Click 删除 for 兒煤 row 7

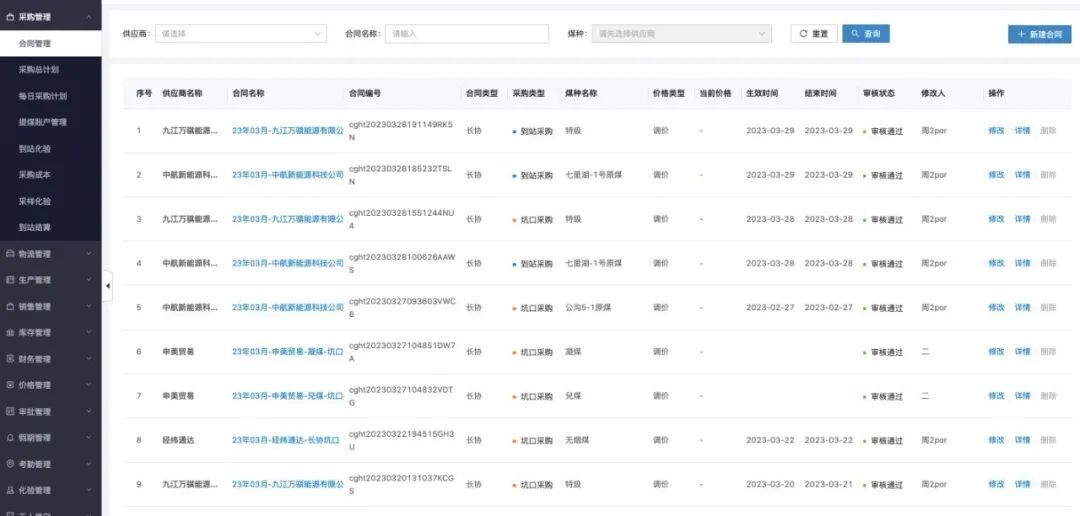(x=1048, y=396)
